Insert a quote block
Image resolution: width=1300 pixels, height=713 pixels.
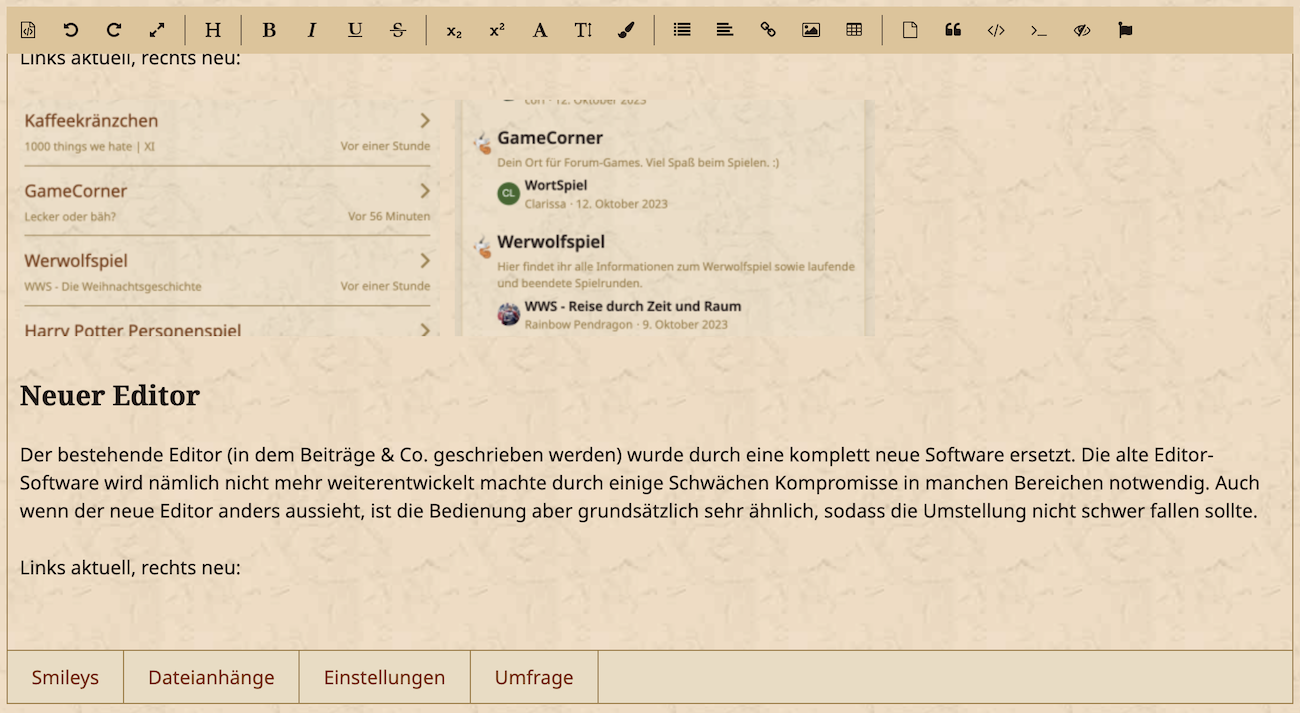(953, 30)
